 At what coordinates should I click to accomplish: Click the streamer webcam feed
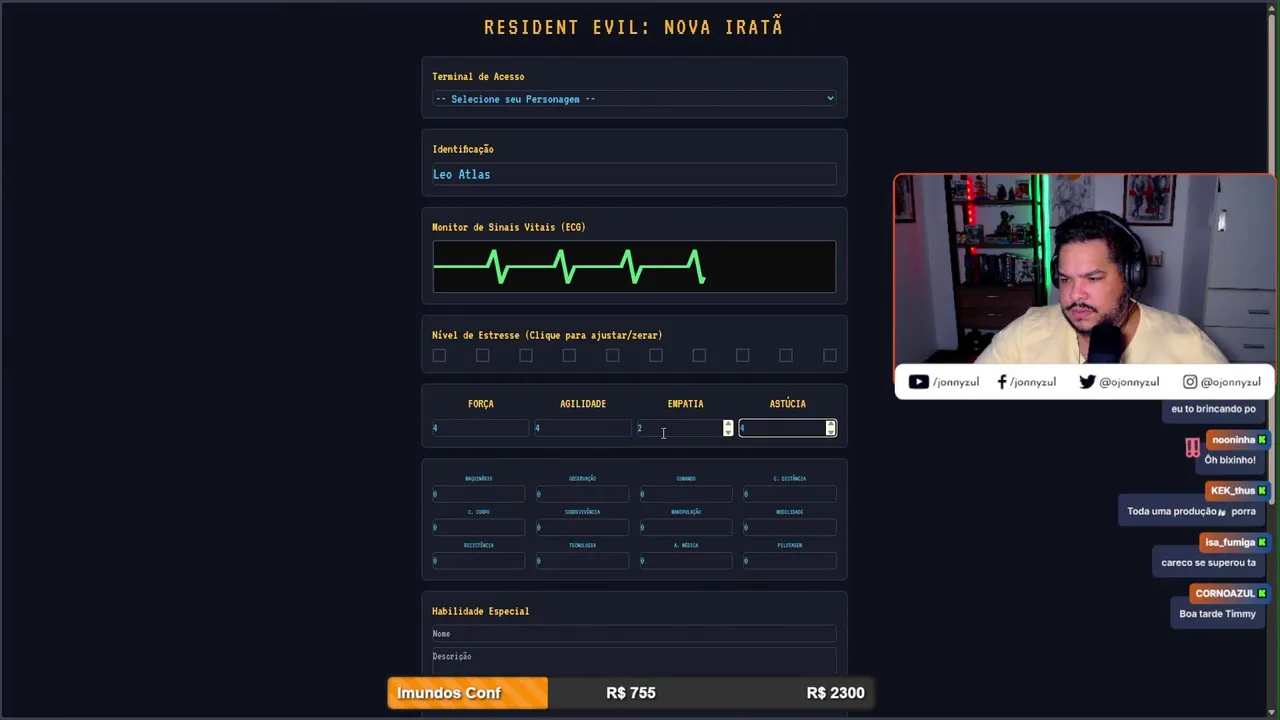point(1084,270)
